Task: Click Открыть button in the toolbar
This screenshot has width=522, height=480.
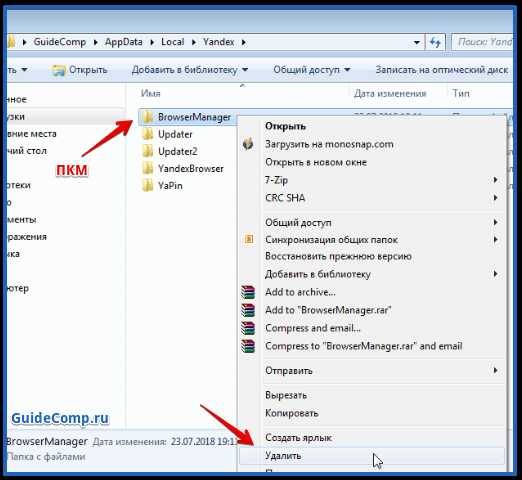Action: pyautogui.click(x=80, y=70)
